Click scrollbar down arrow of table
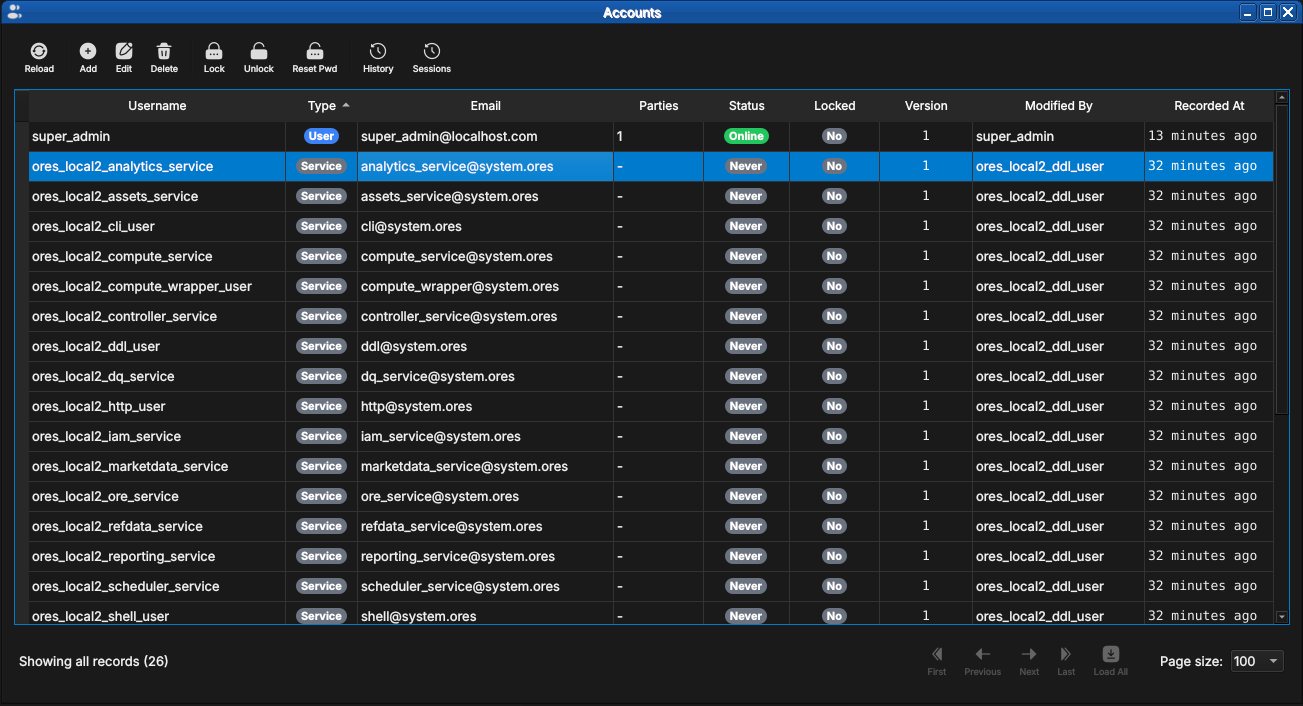The width and height of the screenshot is (1303, 706). [x=1282, y=617]
